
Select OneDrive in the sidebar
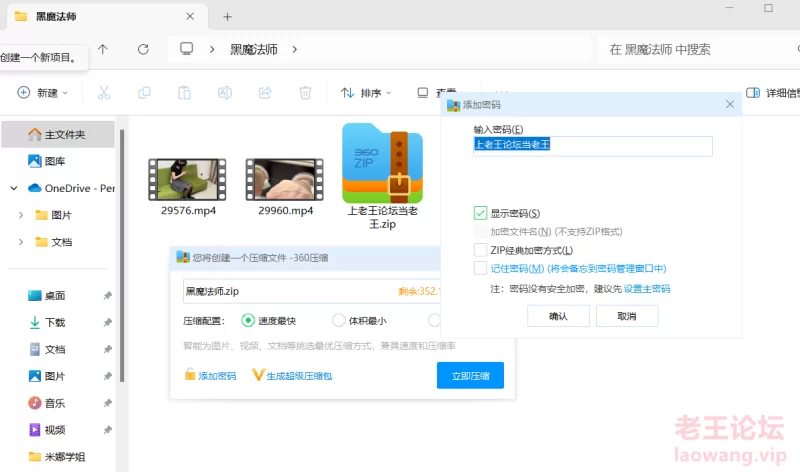tap(71, 188)
